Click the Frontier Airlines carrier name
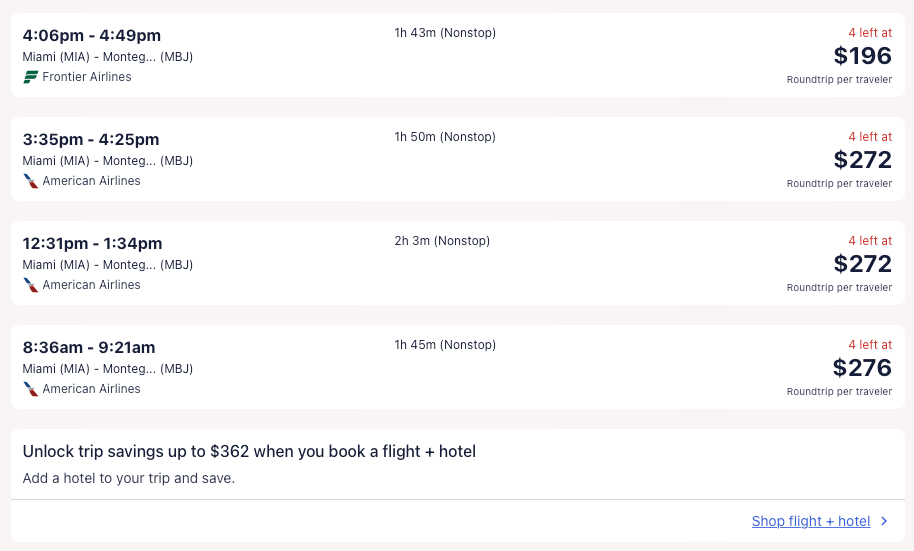914x551 pixels. point(87,77)
